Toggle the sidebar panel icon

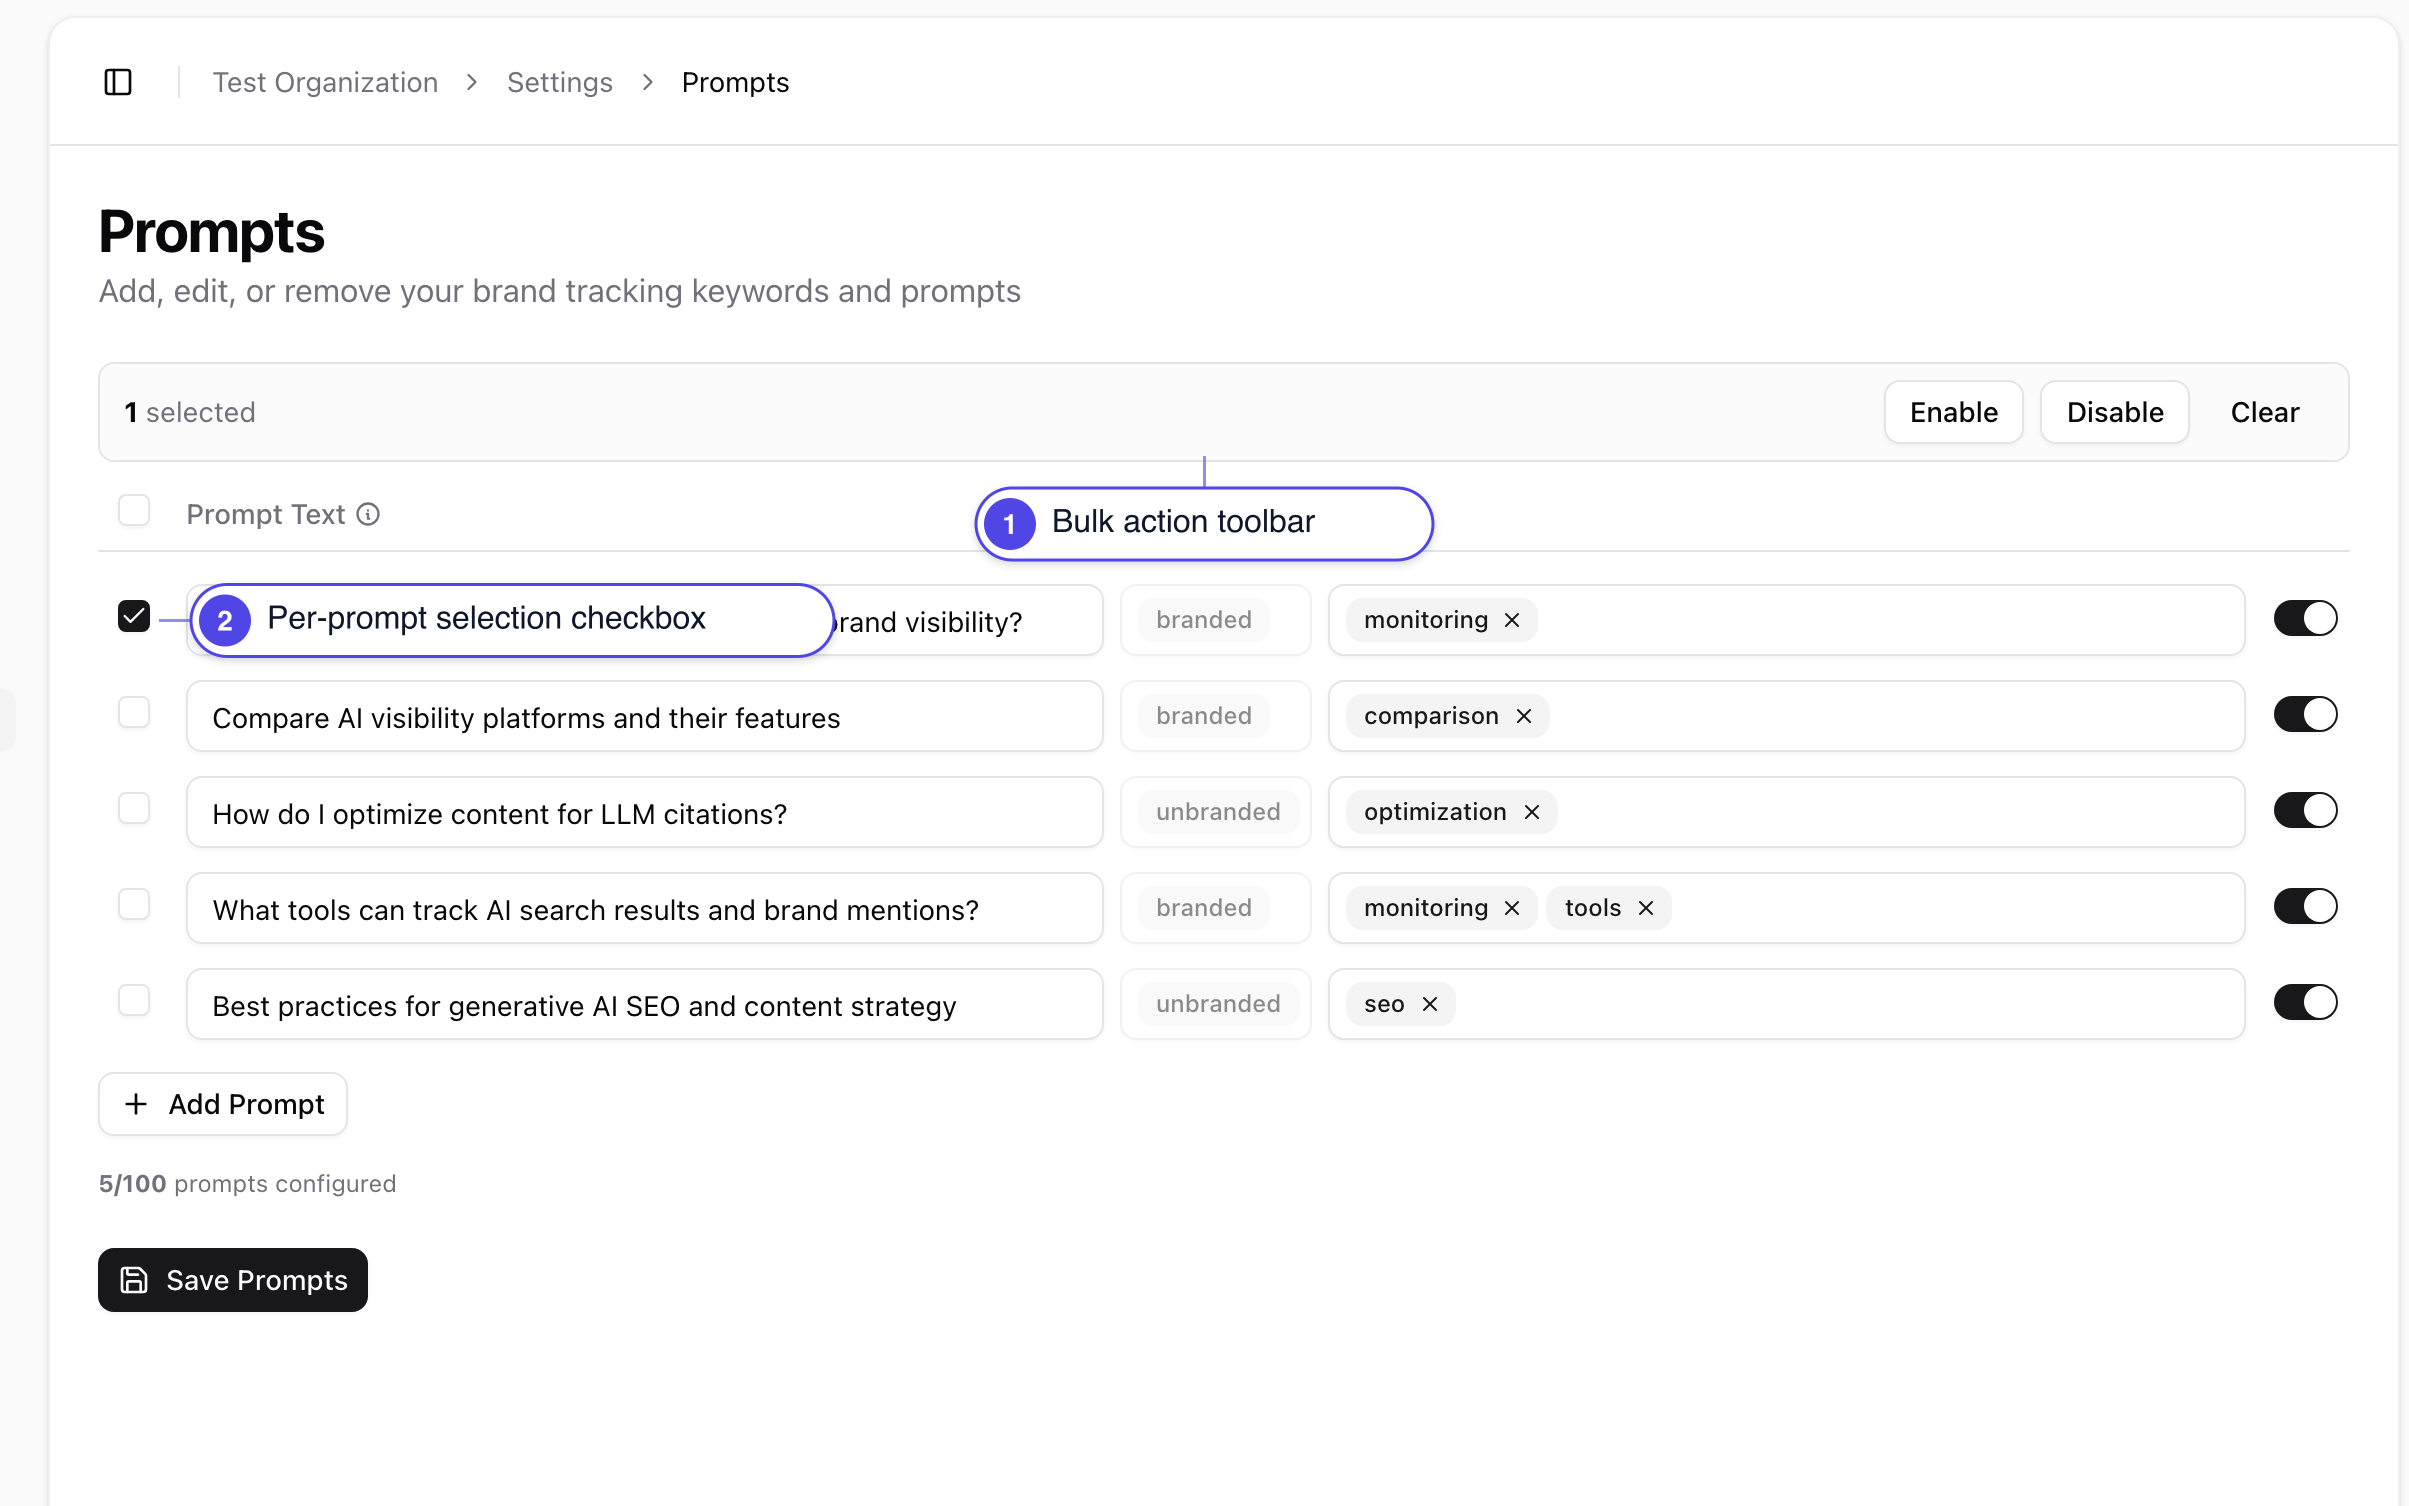[x=118, y=82]
